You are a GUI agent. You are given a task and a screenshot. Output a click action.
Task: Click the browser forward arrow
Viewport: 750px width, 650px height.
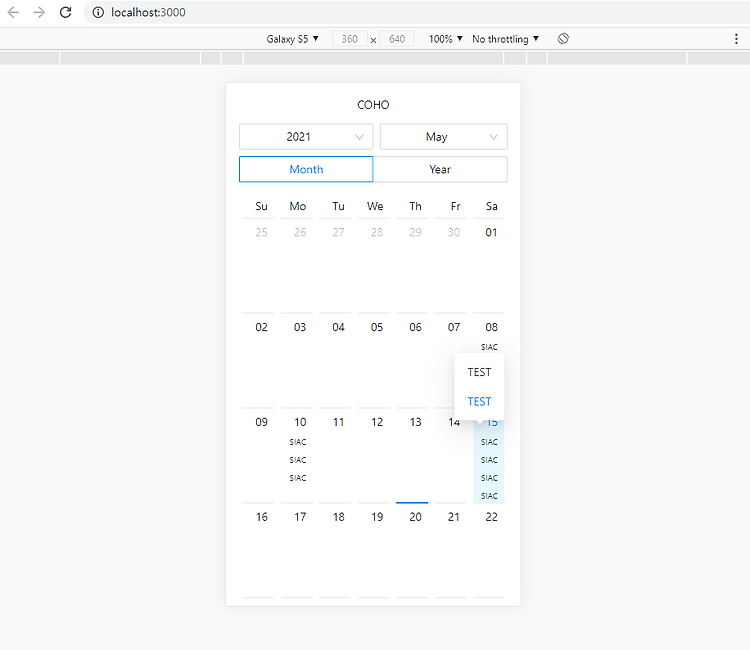click(39, 12)
